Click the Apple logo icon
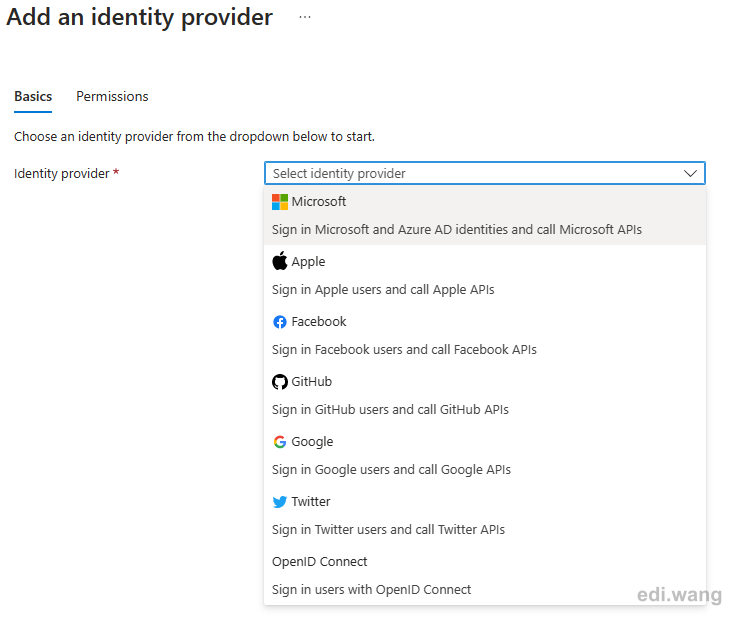Image resolution: width=738 pixels, height=621 pixels. pos(280,261)
